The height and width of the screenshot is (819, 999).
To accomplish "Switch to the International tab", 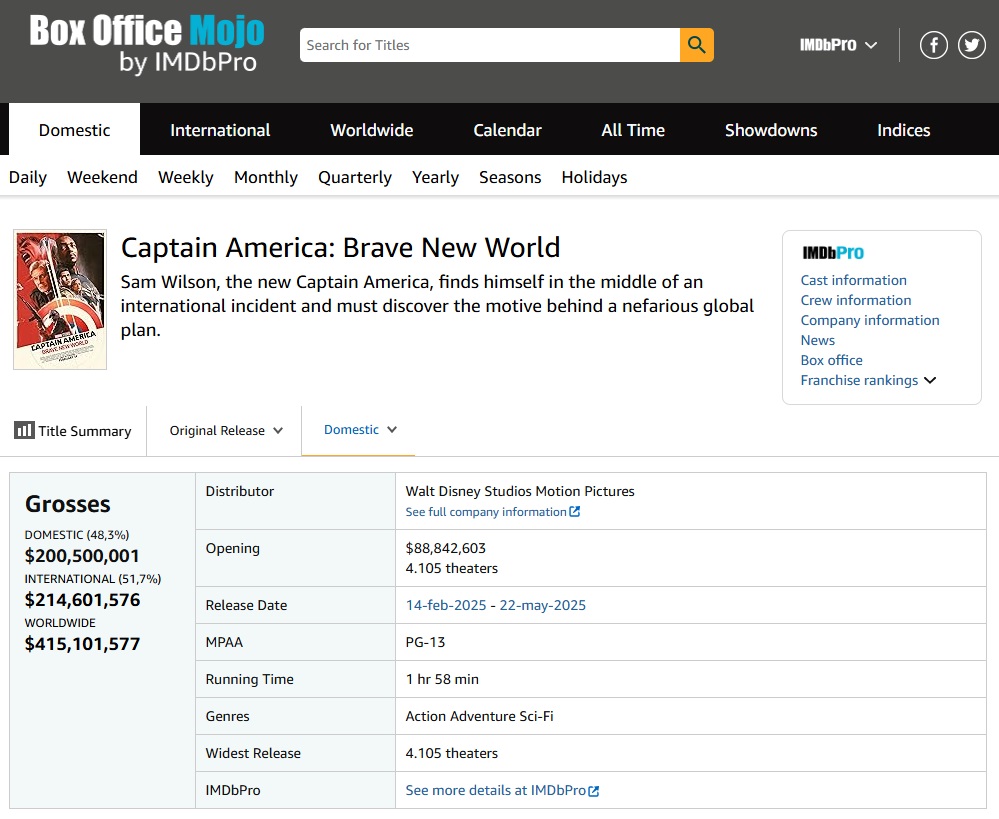I will coord(220,130).
